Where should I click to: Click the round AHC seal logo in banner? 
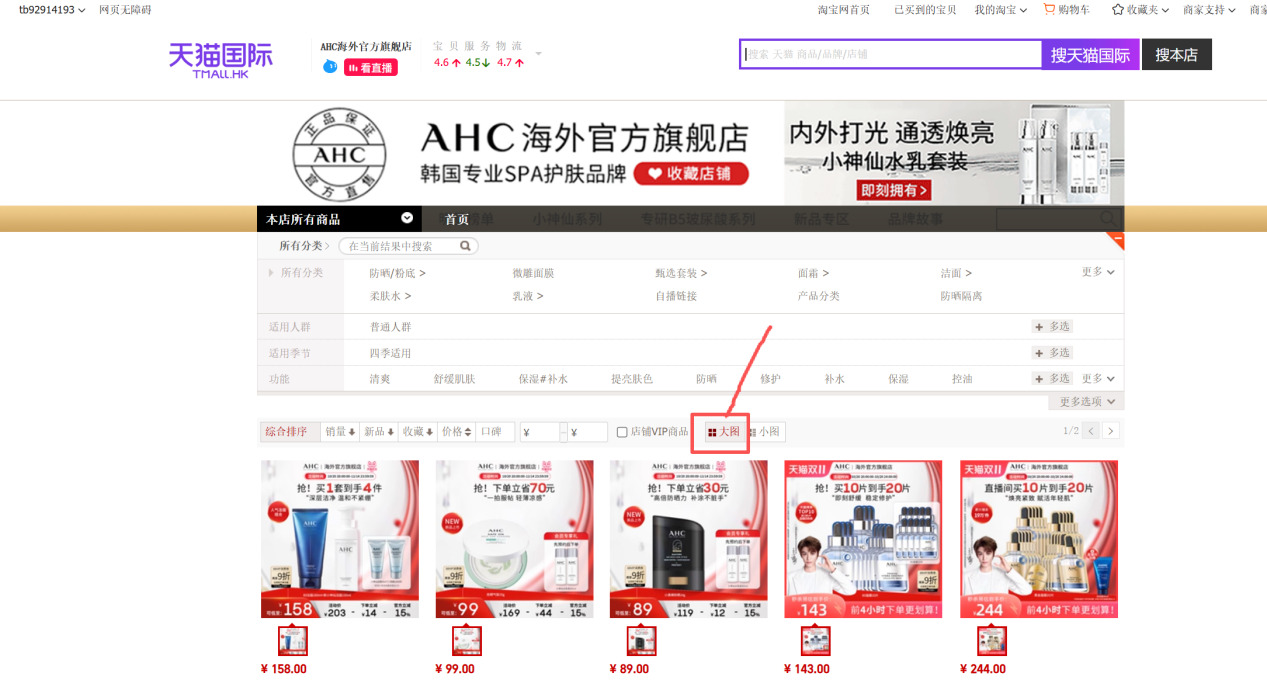point(338,153)
